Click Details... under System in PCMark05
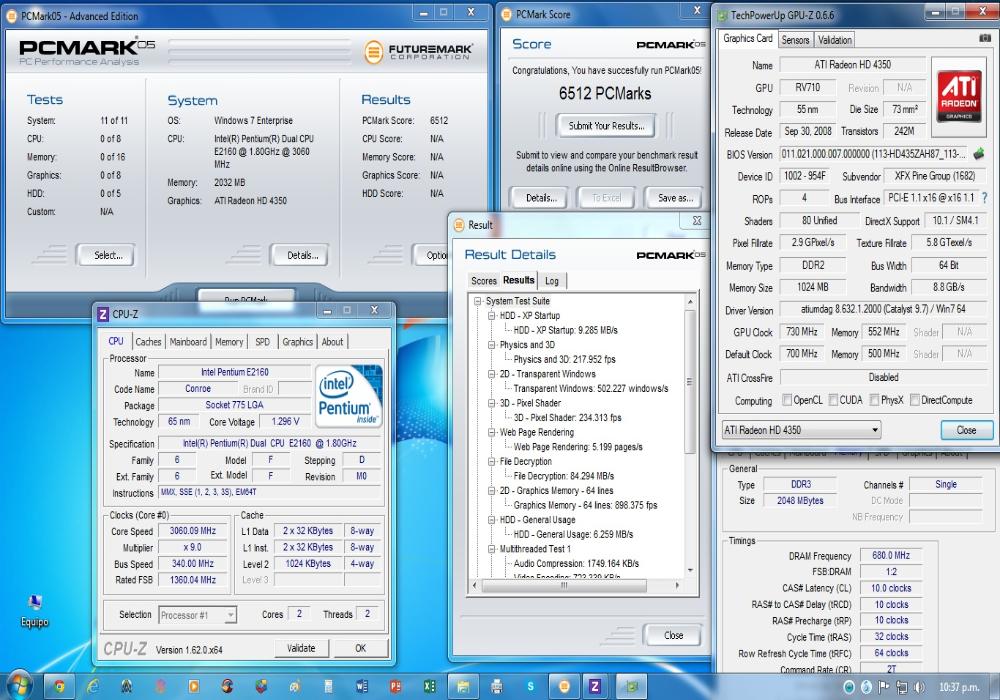 (302, 255)
